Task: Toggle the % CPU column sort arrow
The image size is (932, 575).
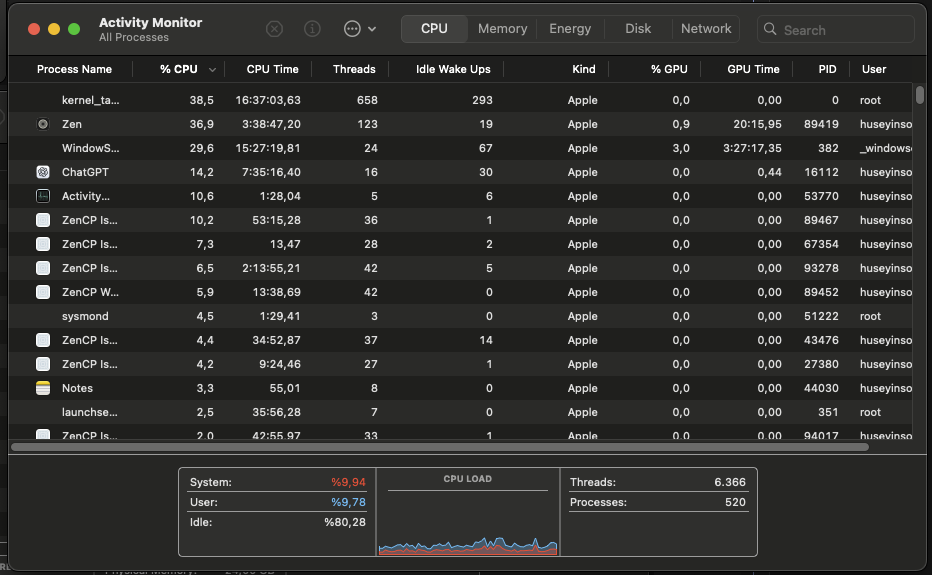Action: pyautogui.click(x=212, y=70)
